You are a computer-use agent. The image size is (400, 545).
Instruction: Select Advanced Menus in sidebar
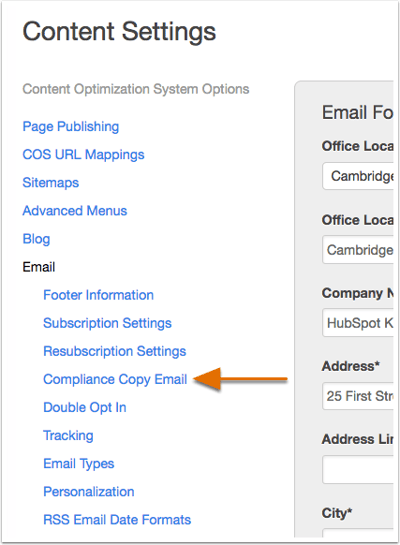point(75,211)
